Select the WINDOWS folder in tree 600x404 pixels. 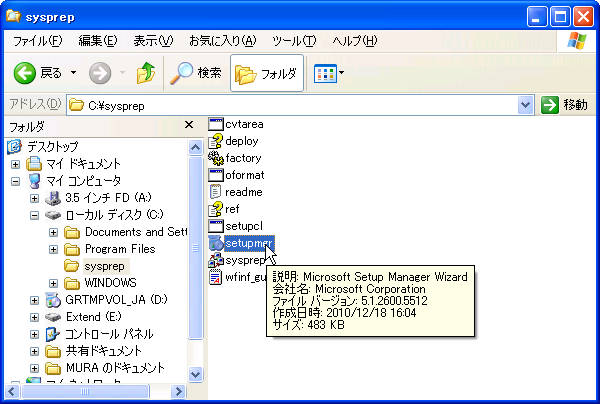pos(110,283)
